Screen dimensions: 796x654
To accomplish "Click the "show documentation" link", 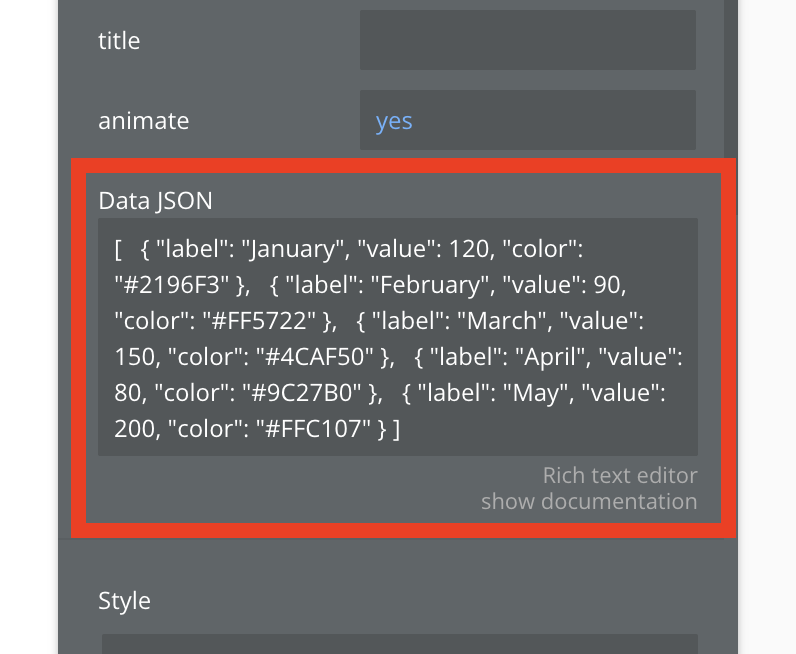I will [588, 501].
